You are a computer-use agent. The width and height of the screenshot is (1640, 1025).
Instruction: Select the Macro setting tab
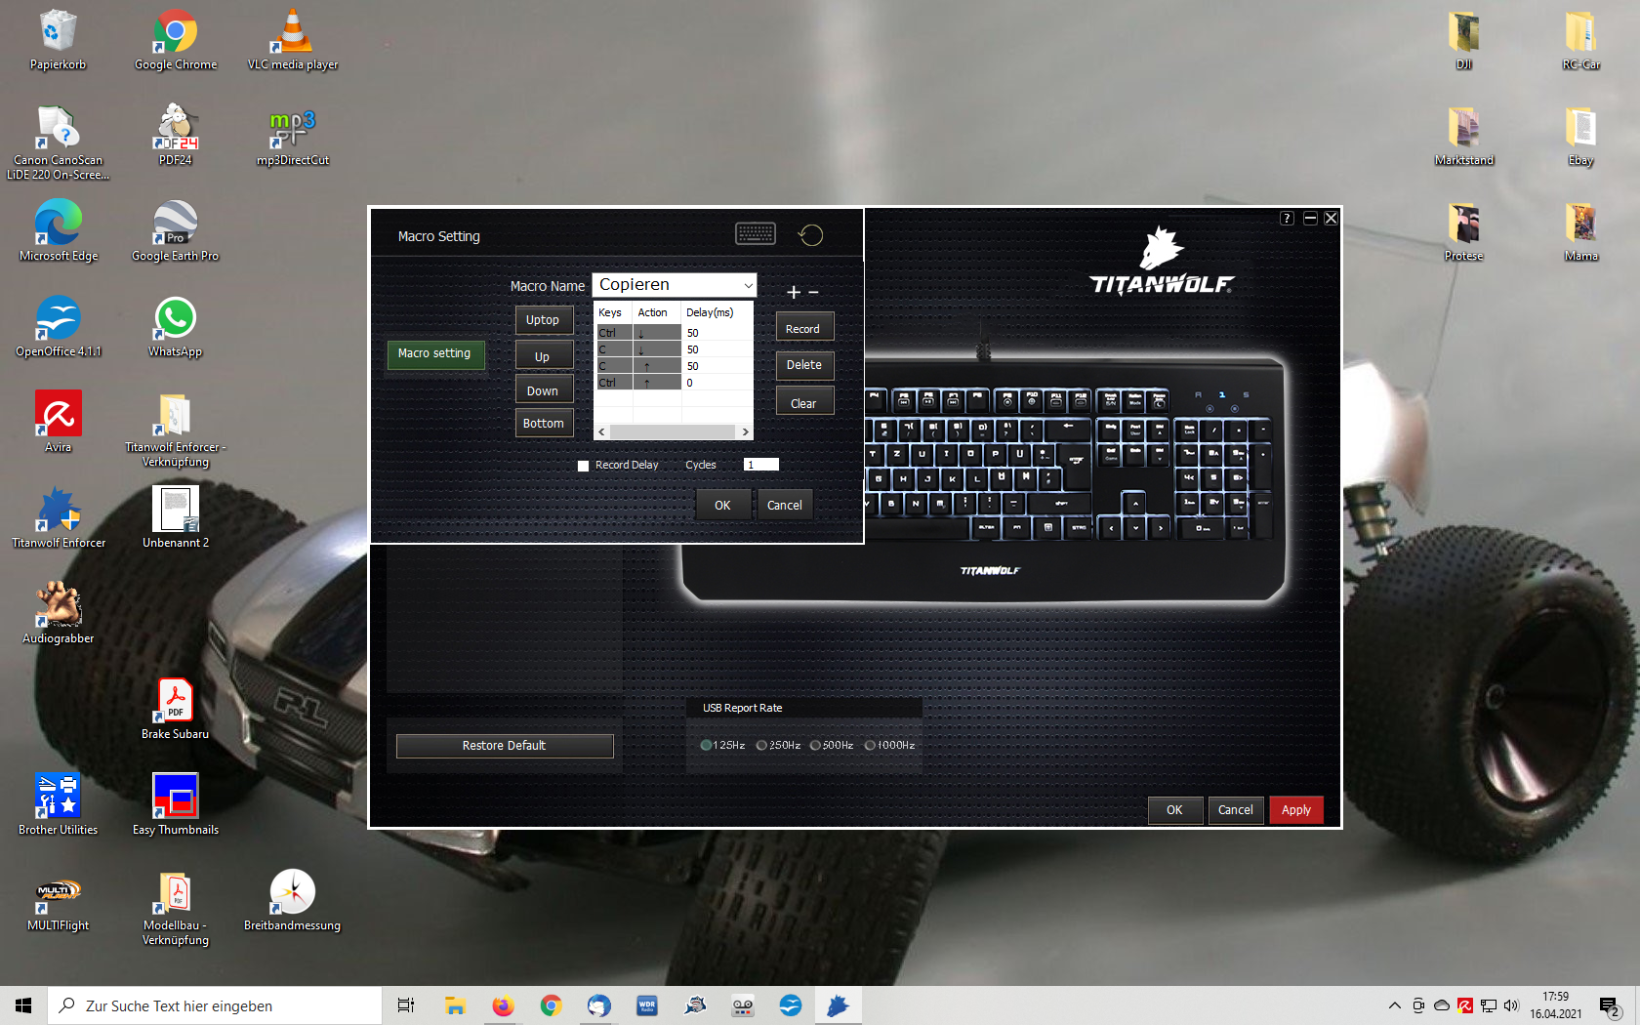tap(435, 353)
